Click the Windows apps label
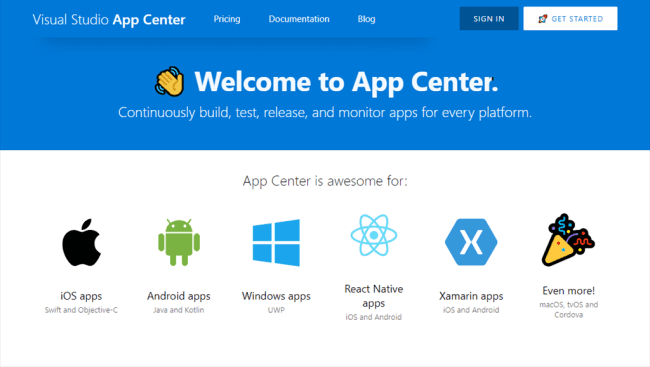Viewport: 650px width, 367px height. click(276, 296)
